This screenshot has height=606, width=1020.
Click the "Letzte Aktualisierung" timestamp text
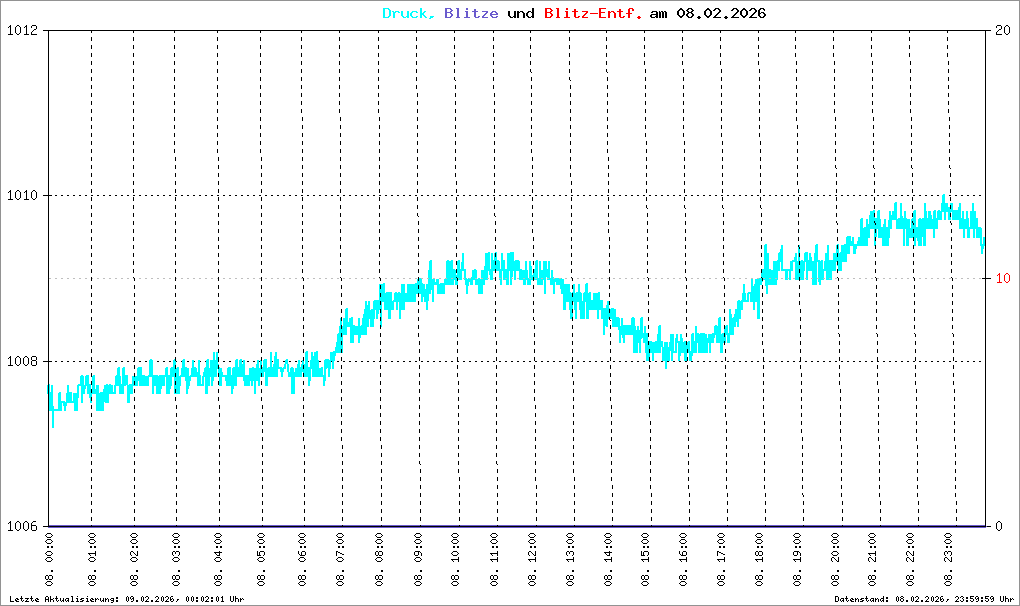pos(126,598)
